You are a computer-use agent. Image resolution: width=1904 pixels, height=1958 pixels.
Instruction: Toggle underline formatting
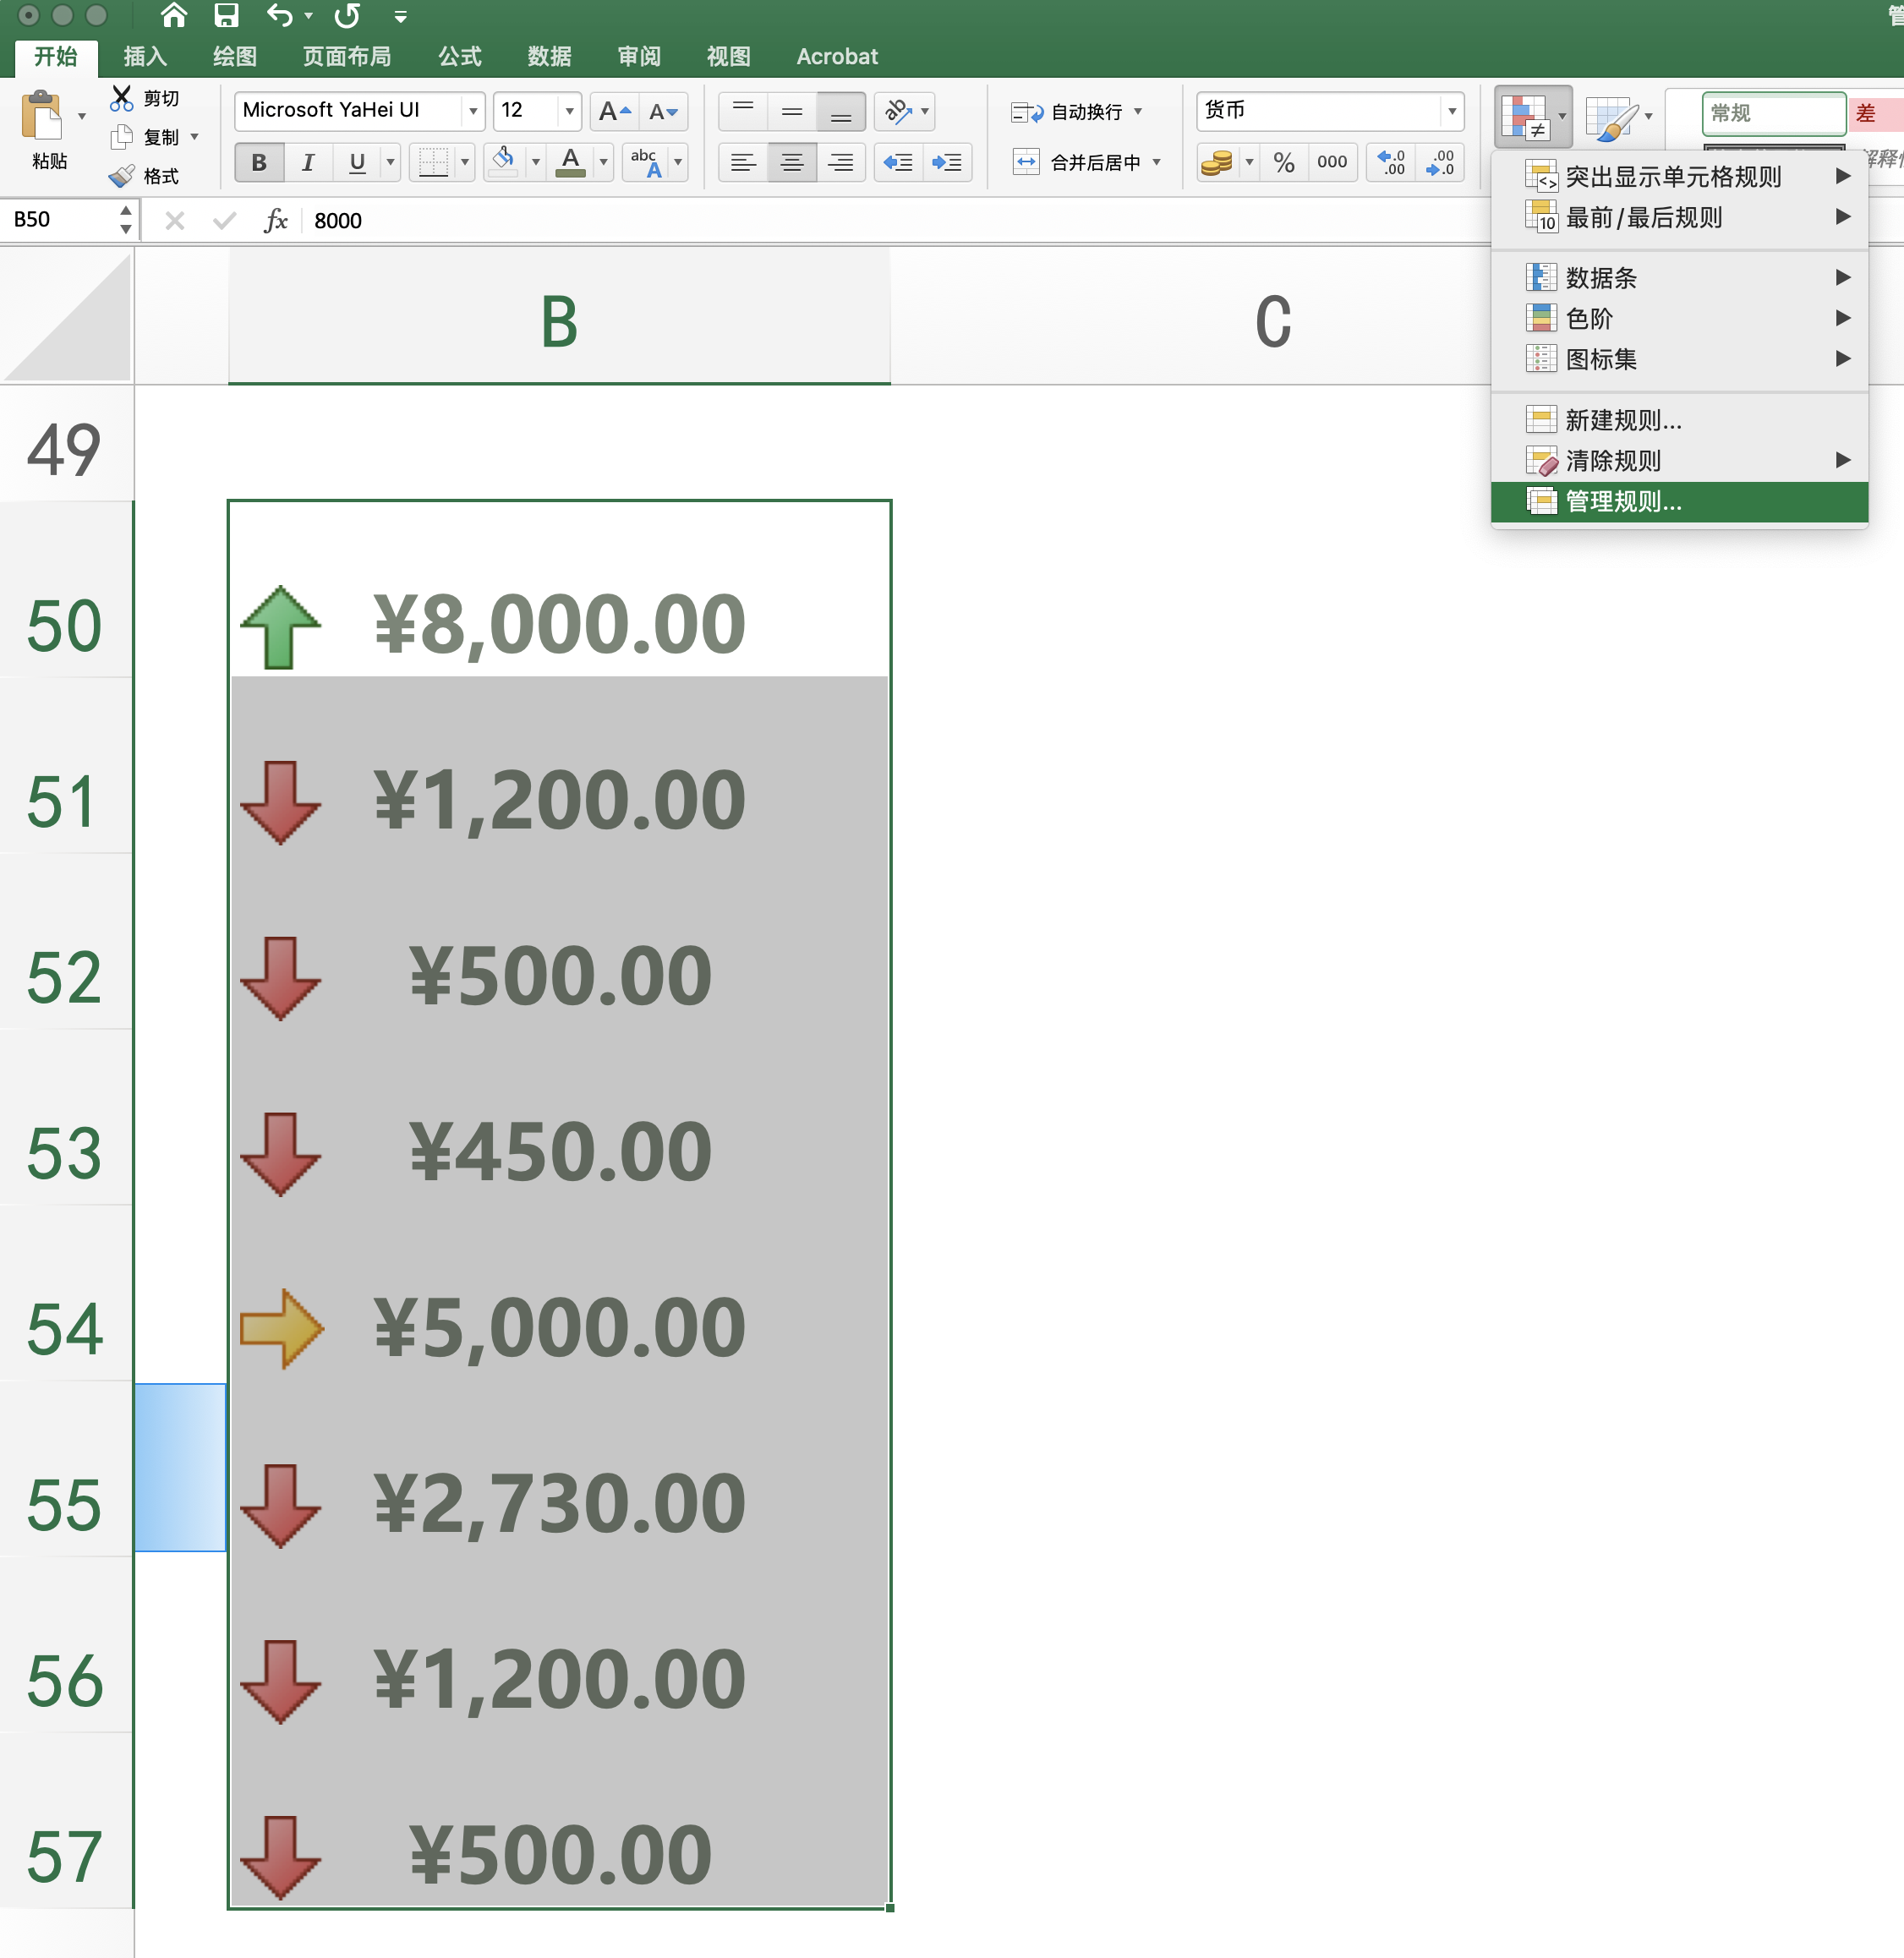[356, 162]
